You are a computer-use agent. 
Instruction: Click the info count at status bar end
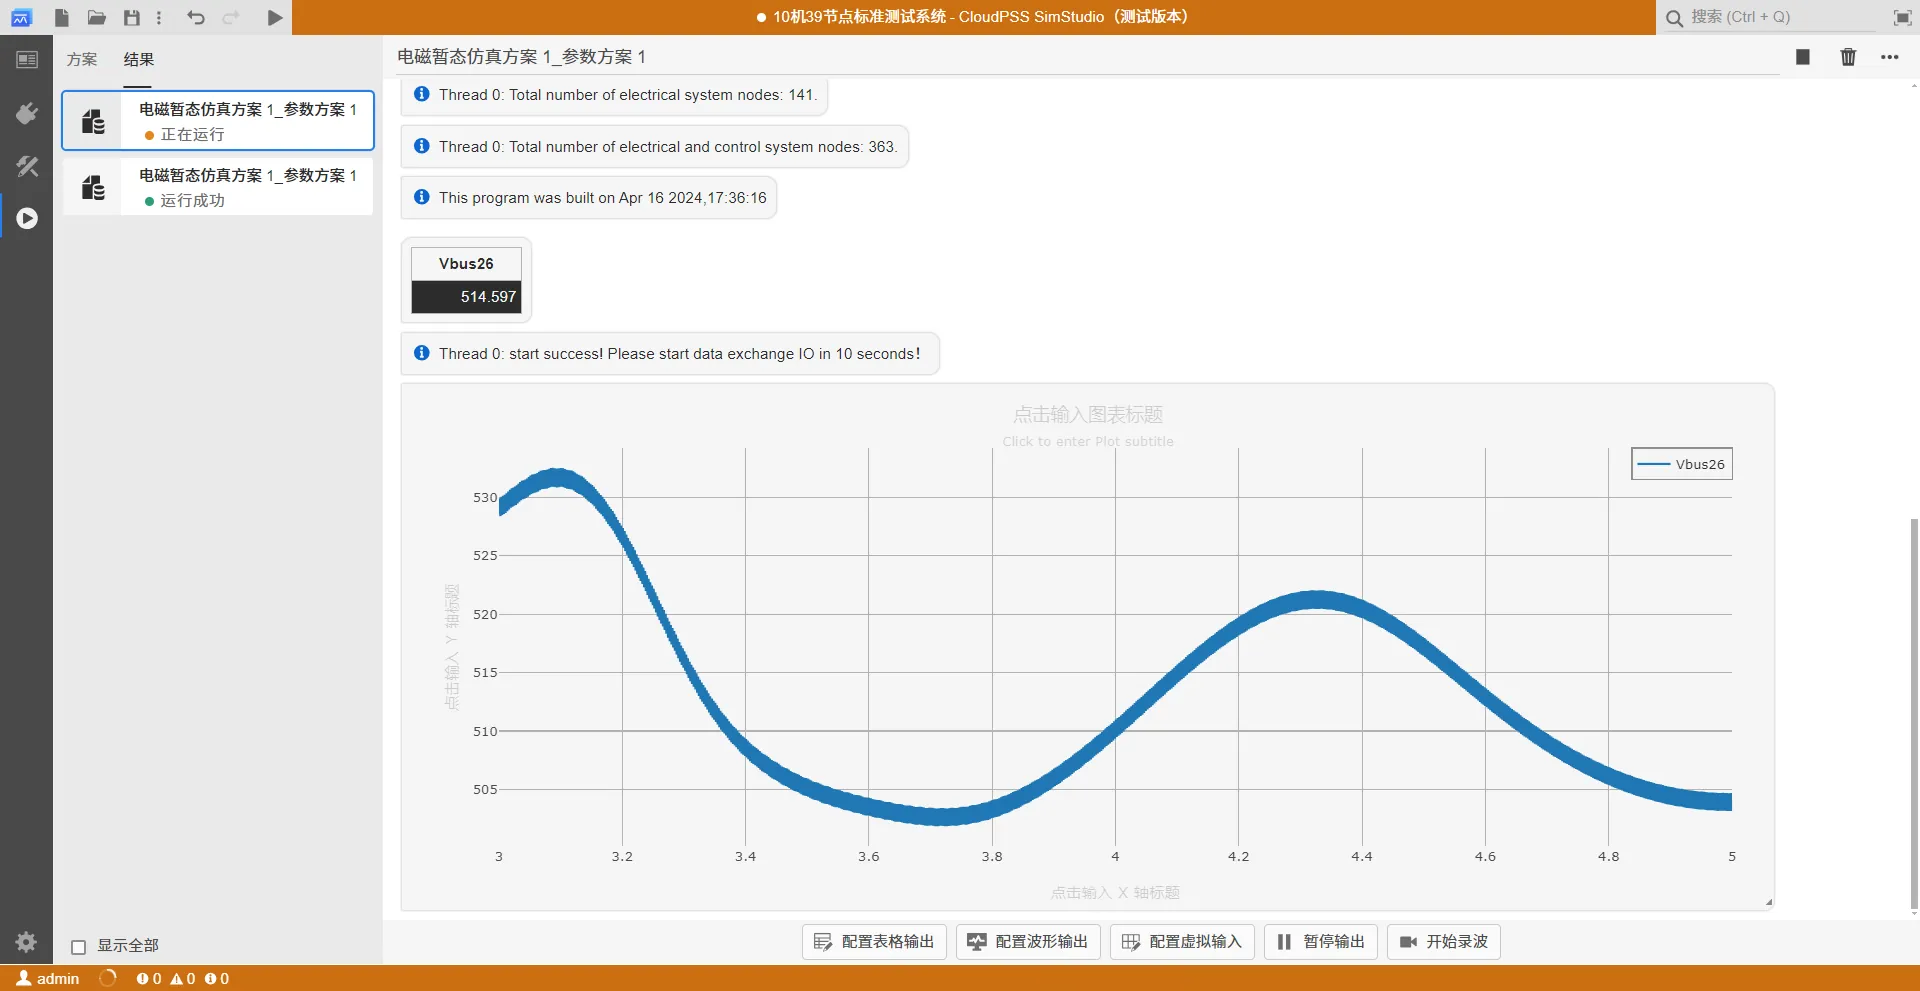(217, 978)
